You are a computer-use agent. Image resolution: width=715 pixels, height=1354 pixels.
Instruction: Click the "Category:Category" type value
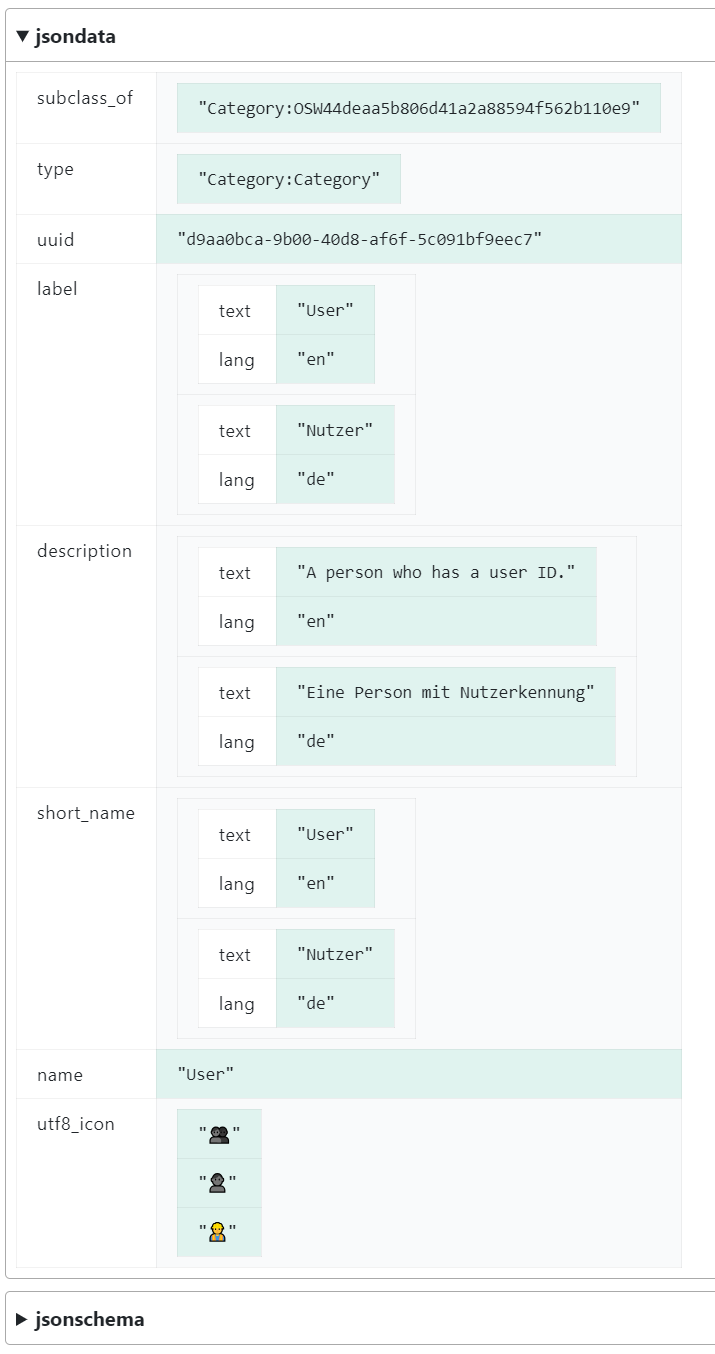pyautogui.click(x=288, y=179)
